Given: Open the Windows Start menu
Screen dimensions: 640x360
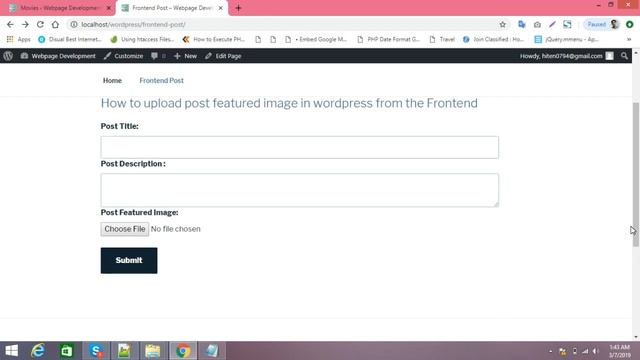Looking at the screenshot, I should pyautogui.click(x=11, y=351).
